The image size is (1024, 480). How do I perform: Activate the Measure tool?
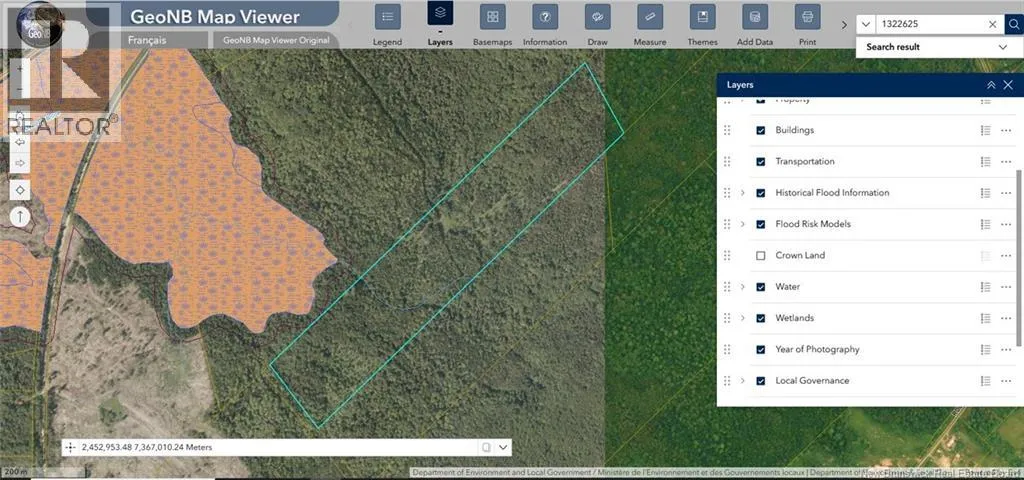(650, 17)
